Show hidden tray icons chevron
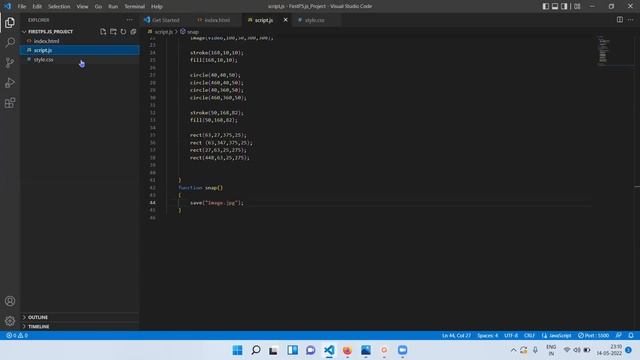640x360 pixels. [513, 350]
